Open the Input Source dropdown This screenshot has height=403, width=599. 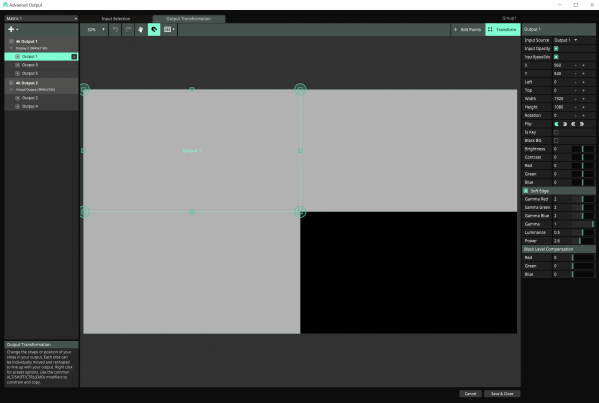point(566,40)
